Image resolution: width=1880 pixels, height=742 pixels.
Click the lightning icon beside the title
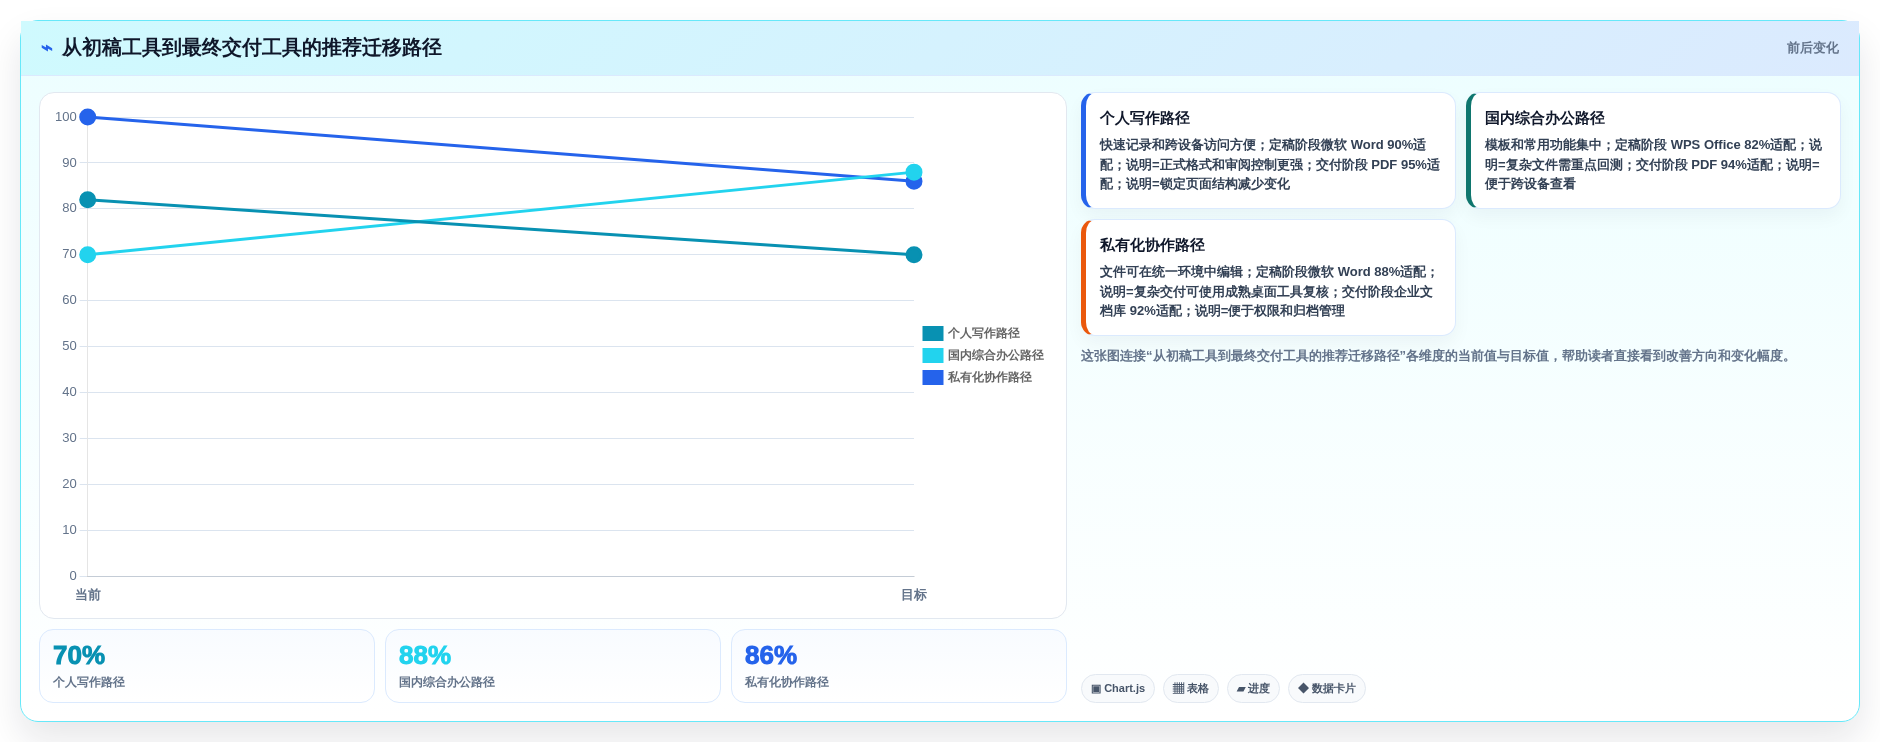(47, 48)
